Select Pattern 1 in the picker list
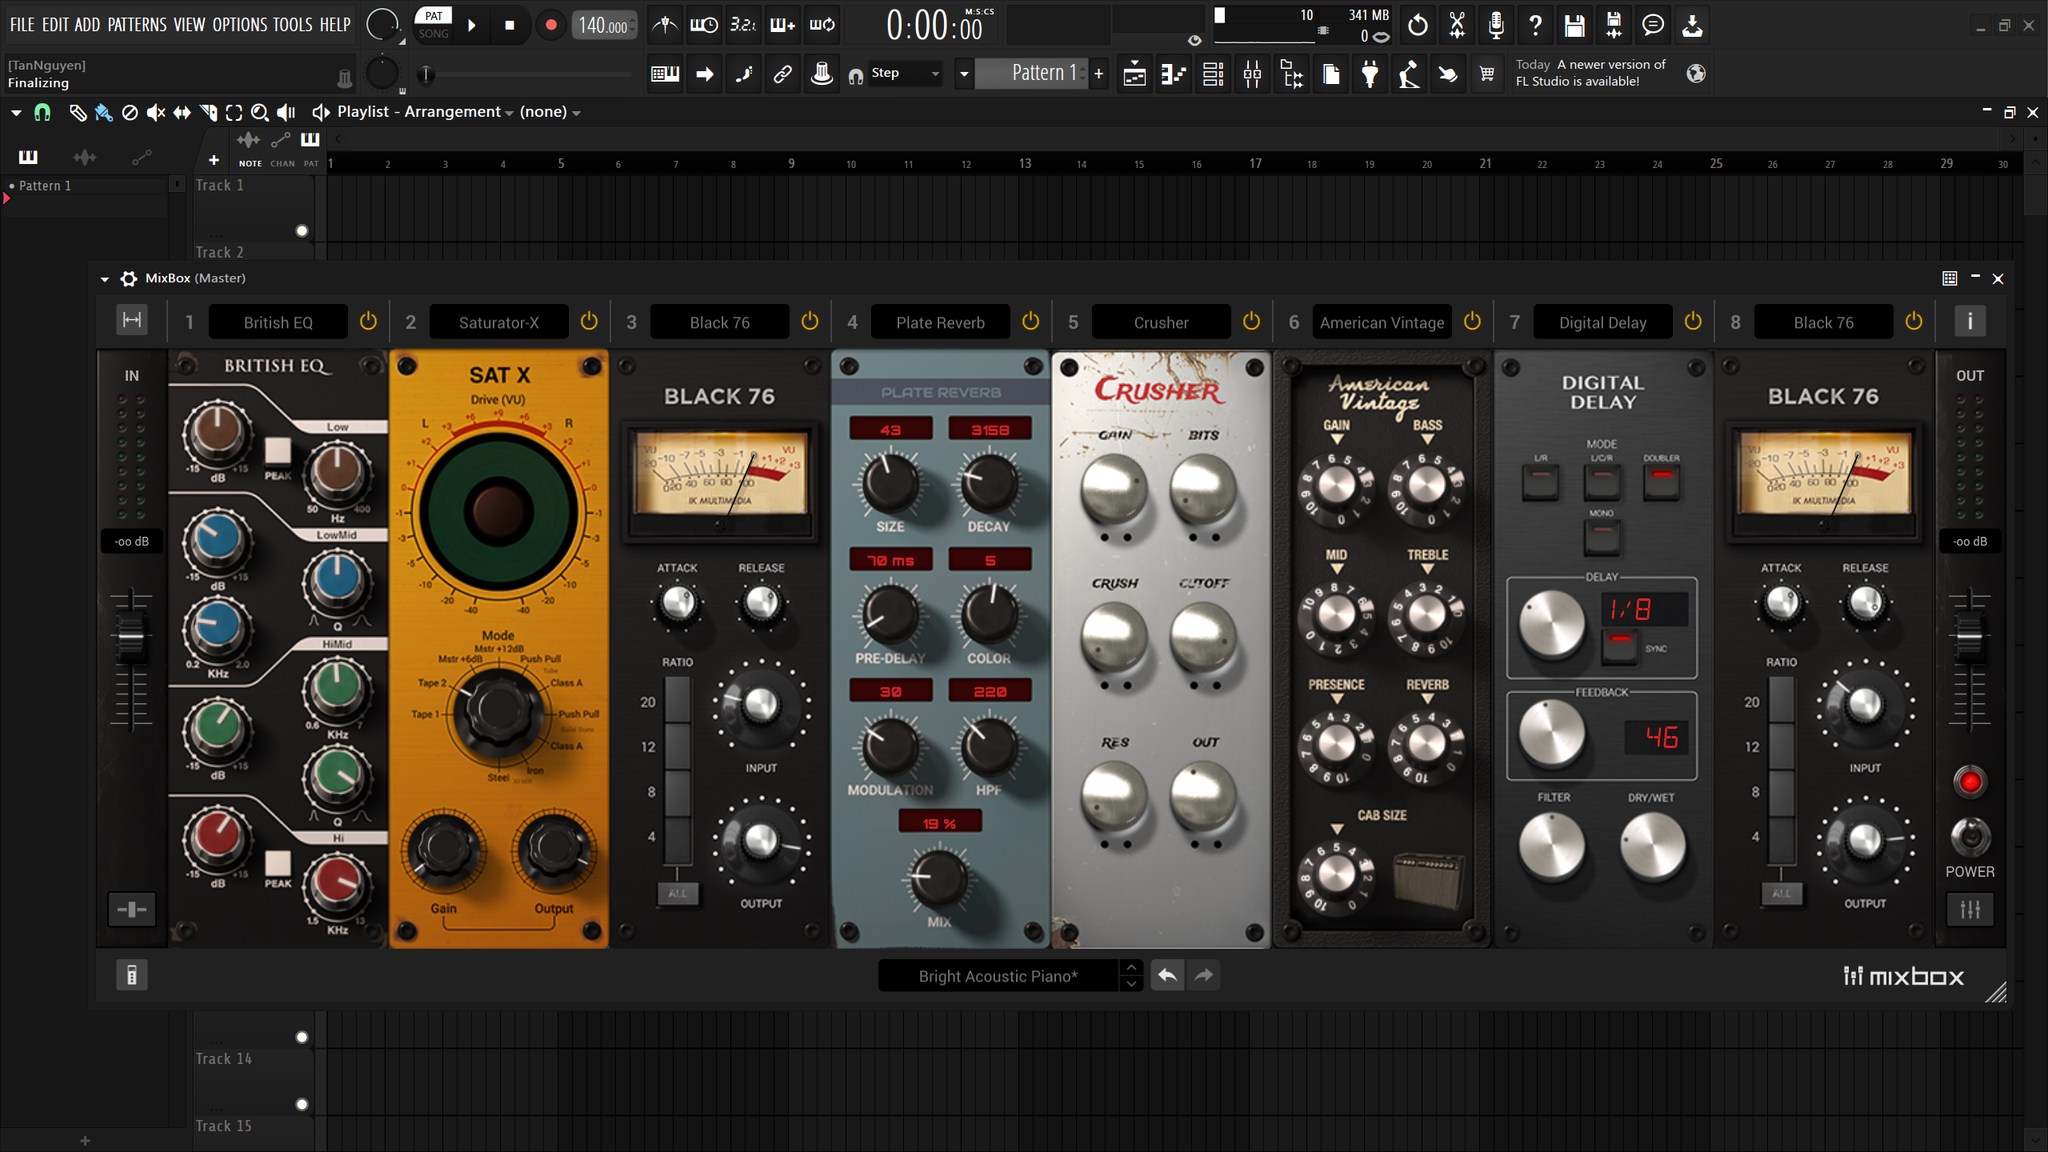Screen dimensions: 2048x1152 [44, 186]
